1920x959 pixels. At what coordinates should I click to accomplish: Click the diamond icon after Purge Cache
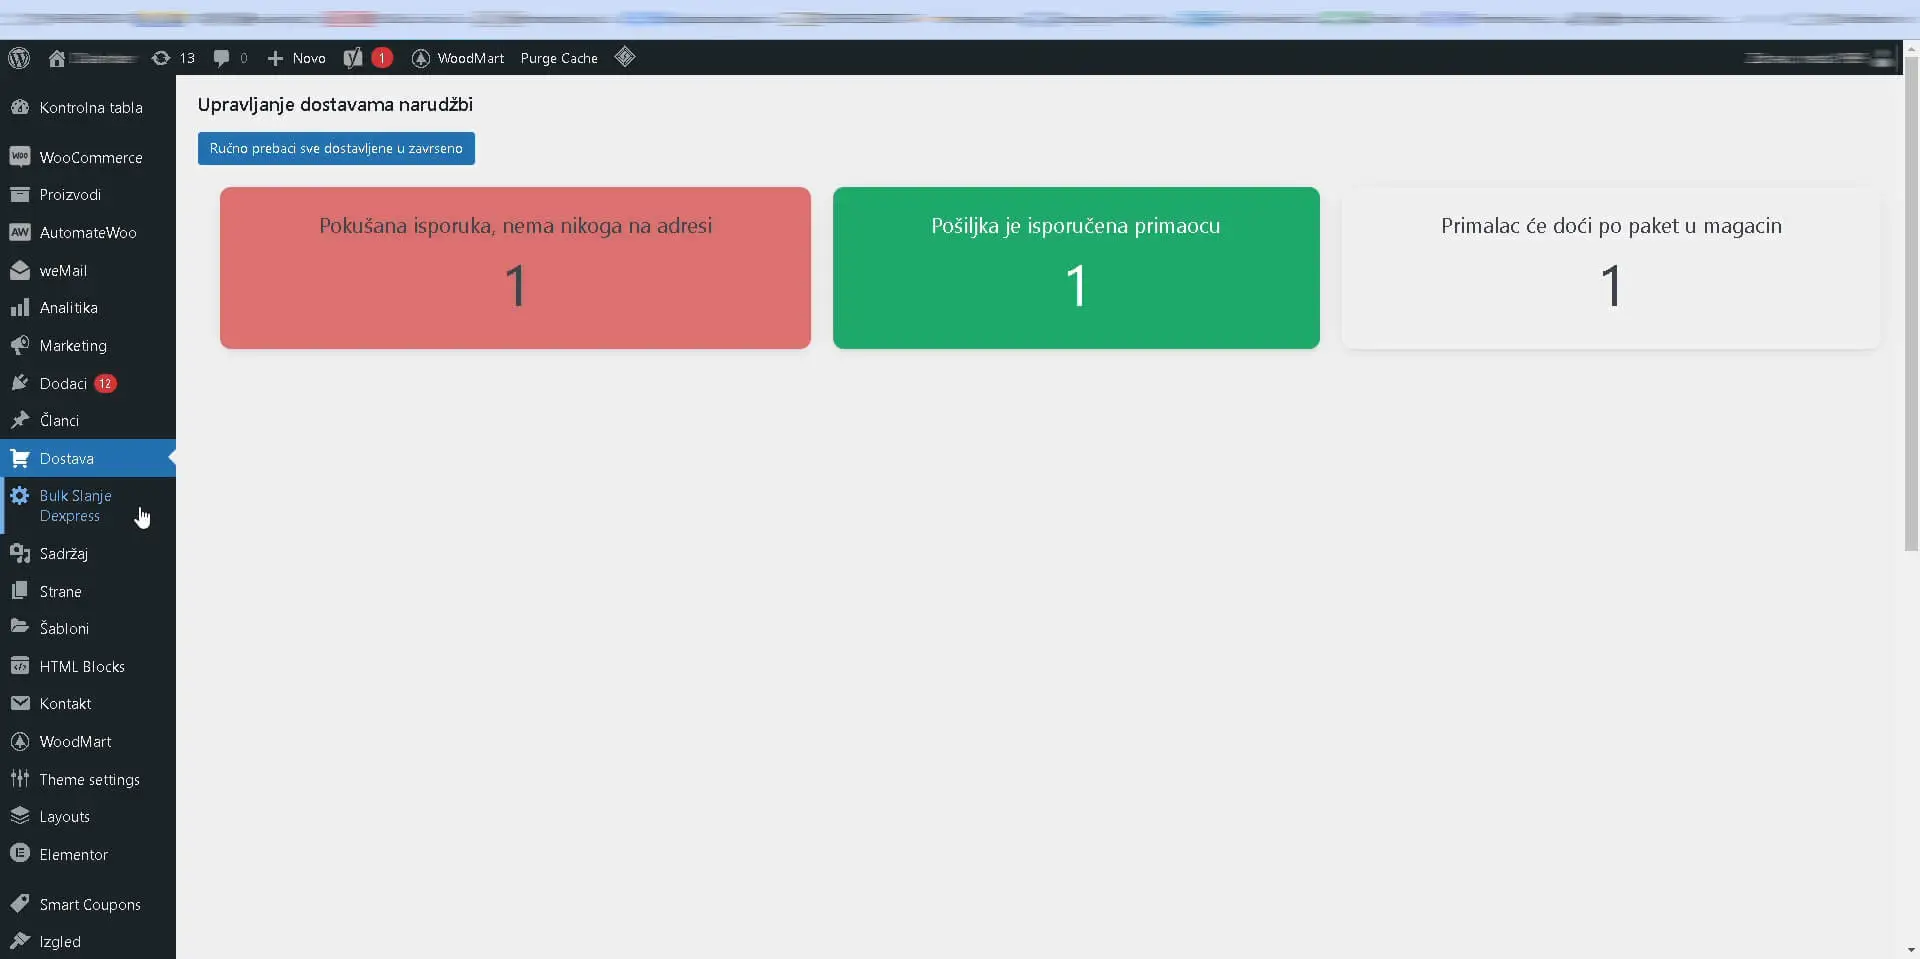coord(625,57)
